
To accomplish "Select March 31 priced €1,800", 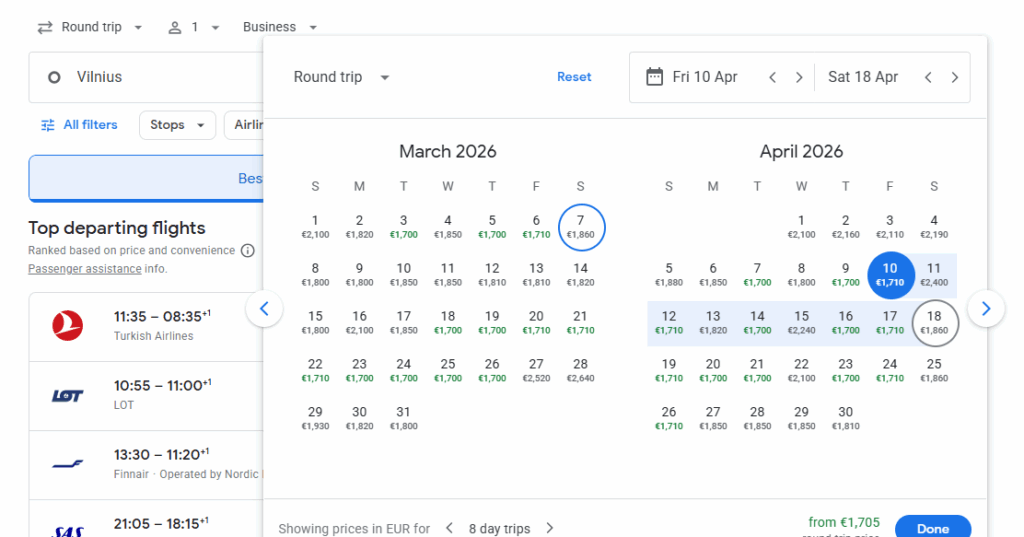I will coord(404,418).
